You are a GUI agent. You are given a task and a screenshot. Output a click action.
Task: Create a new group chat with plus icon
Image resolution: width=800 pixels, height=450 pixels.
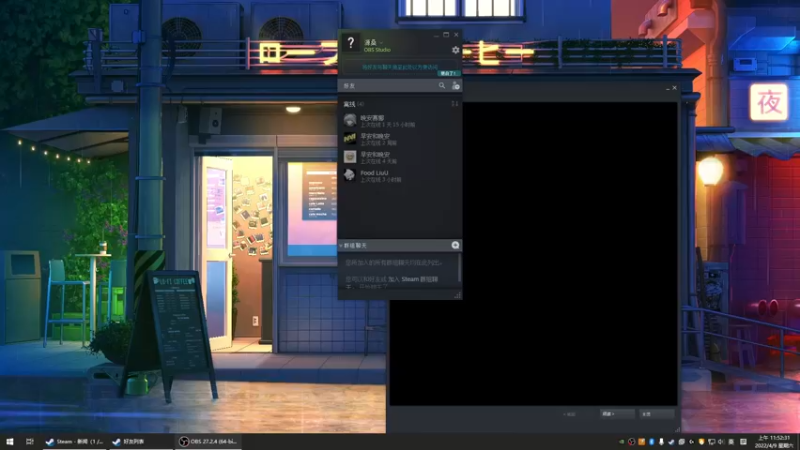tap(455, 245)
